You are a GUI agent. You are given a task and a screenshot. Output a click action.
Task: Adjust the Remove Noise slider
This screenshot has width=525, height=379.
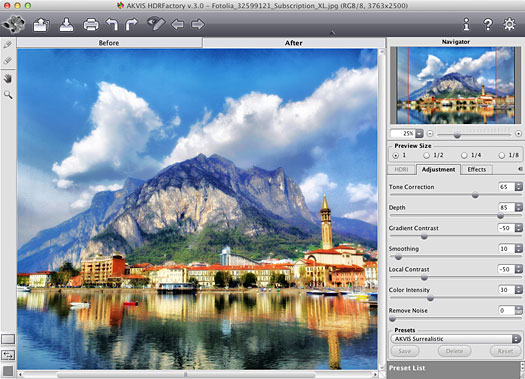pos(392,319)
